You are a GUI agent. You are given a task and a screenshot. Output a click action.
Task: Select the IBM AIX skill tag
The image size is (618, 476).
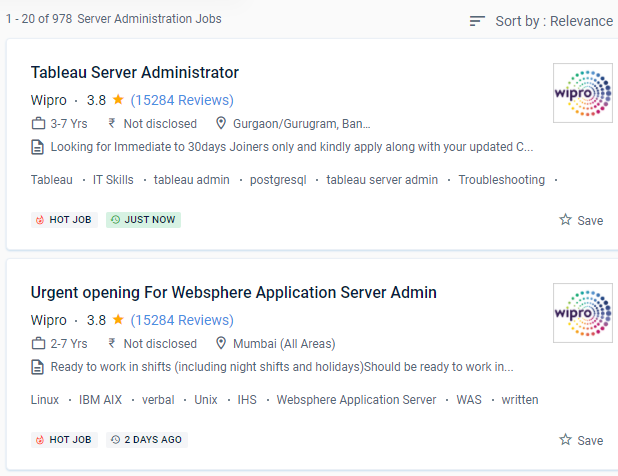[100, 400]
